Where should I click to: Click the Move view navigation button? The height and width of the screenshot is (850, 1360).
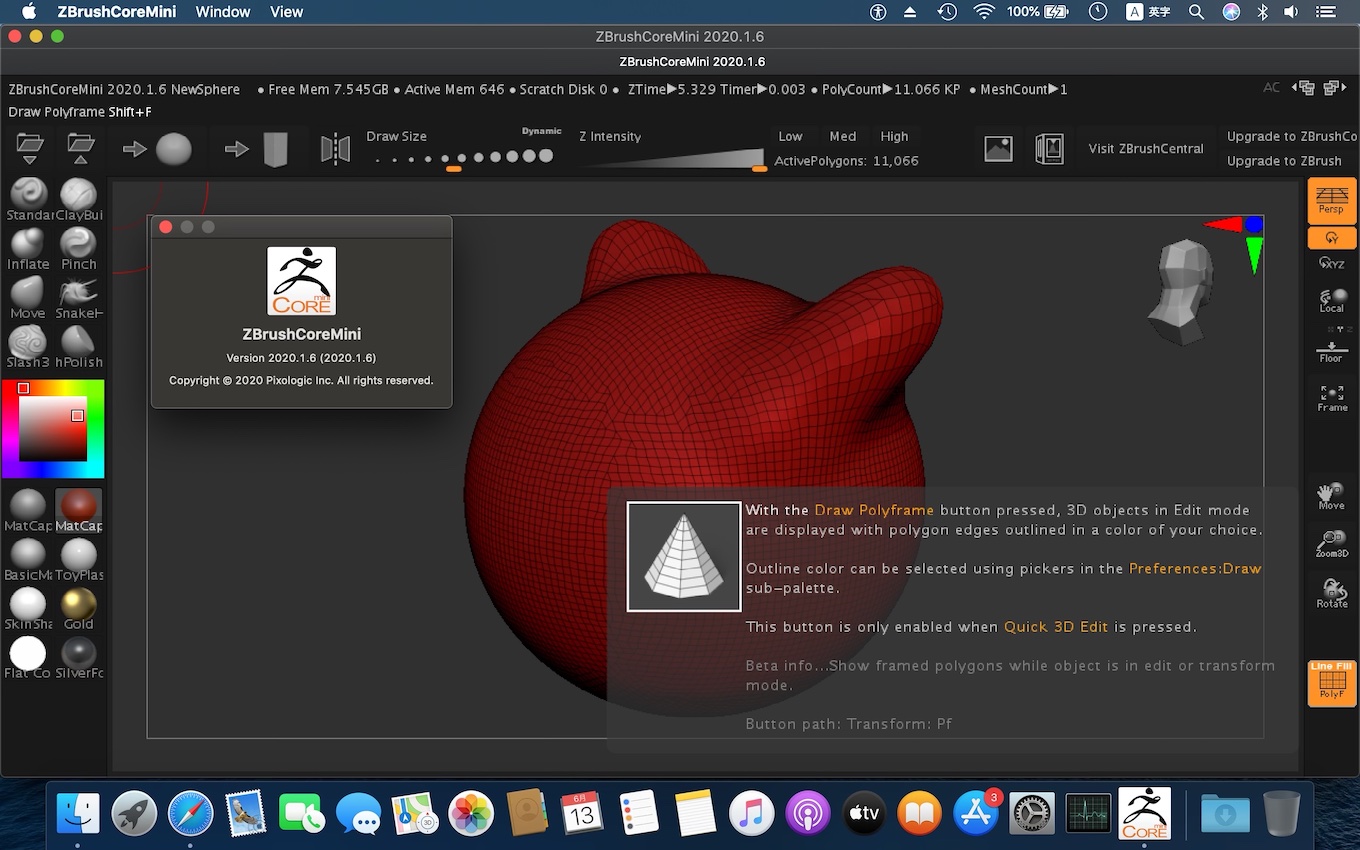[1332, 496]
